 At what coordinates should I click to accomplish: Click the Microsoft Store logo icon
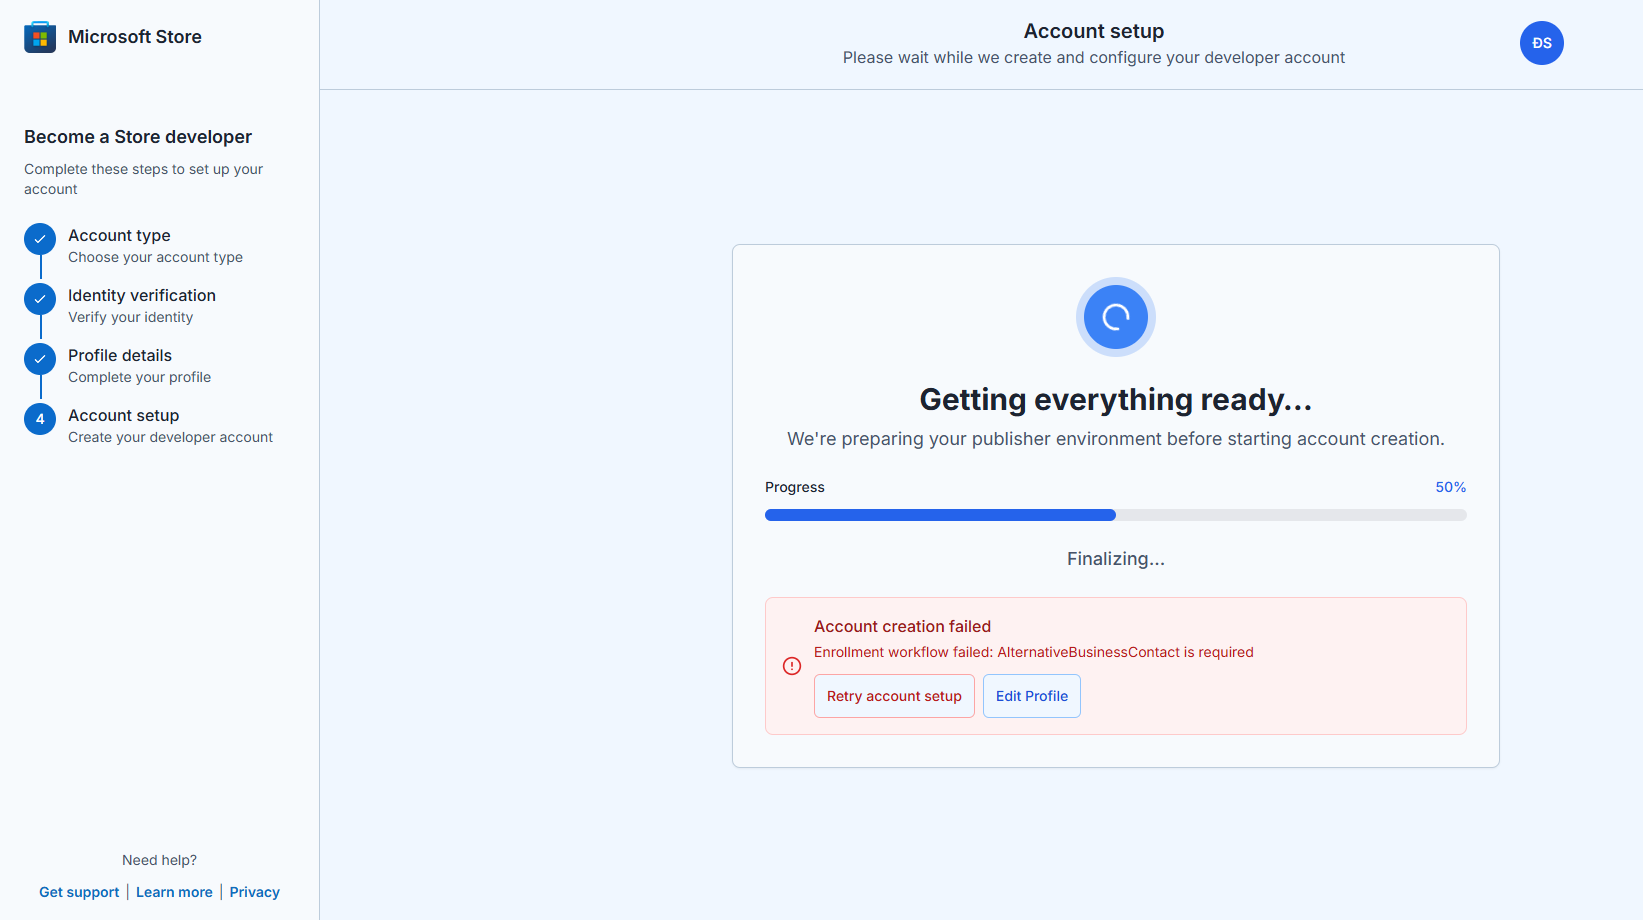(40, 37)
